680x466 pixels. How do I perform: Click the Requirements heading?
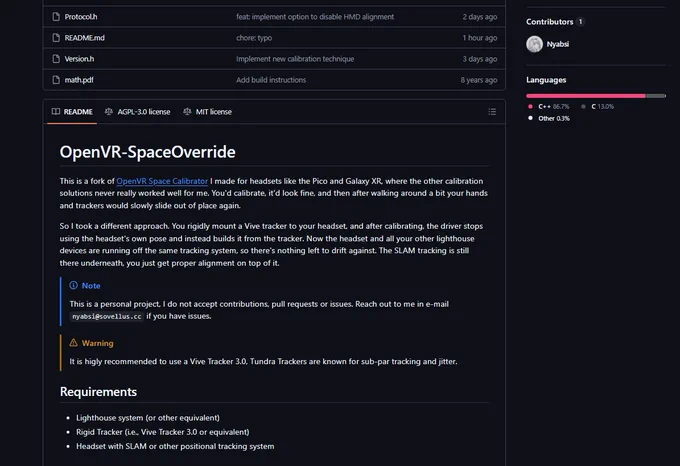pyautogui.click(x=98, y=392)
